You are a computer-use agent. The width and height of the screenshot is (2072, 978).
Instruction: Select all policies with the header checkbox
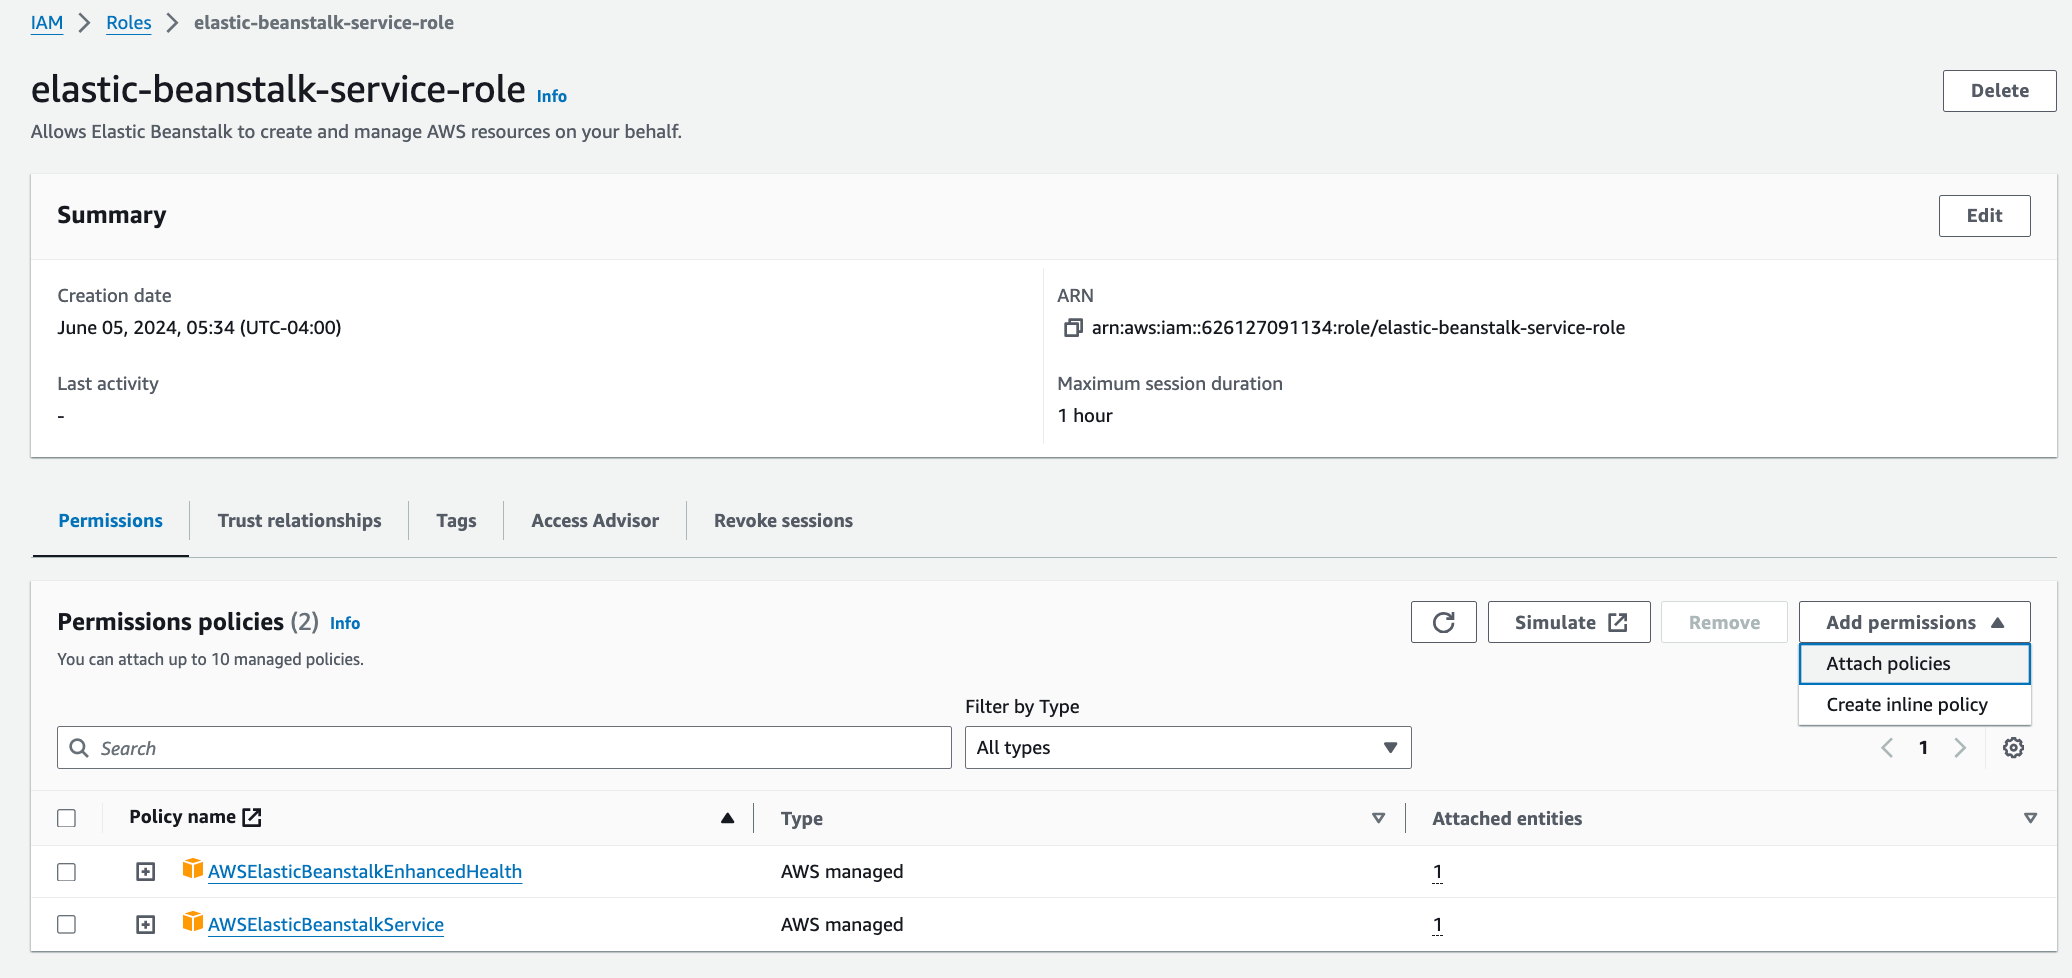tap(67, 818)
